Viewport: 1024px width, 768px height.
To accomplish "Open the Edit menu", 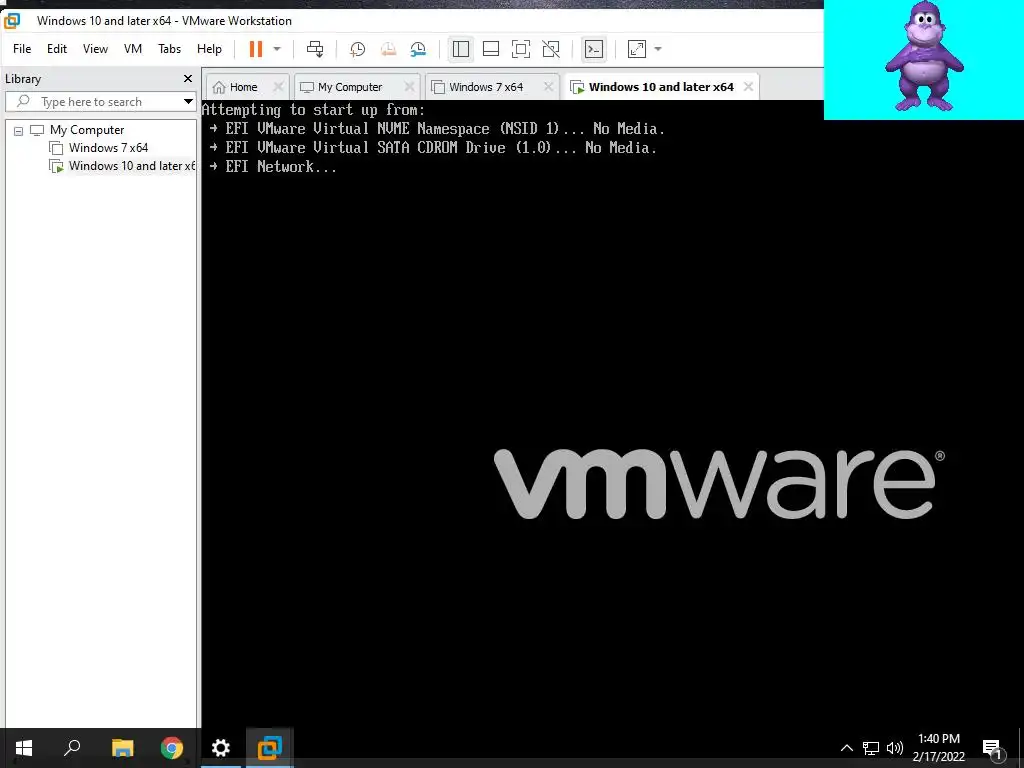I will (57, 49).
